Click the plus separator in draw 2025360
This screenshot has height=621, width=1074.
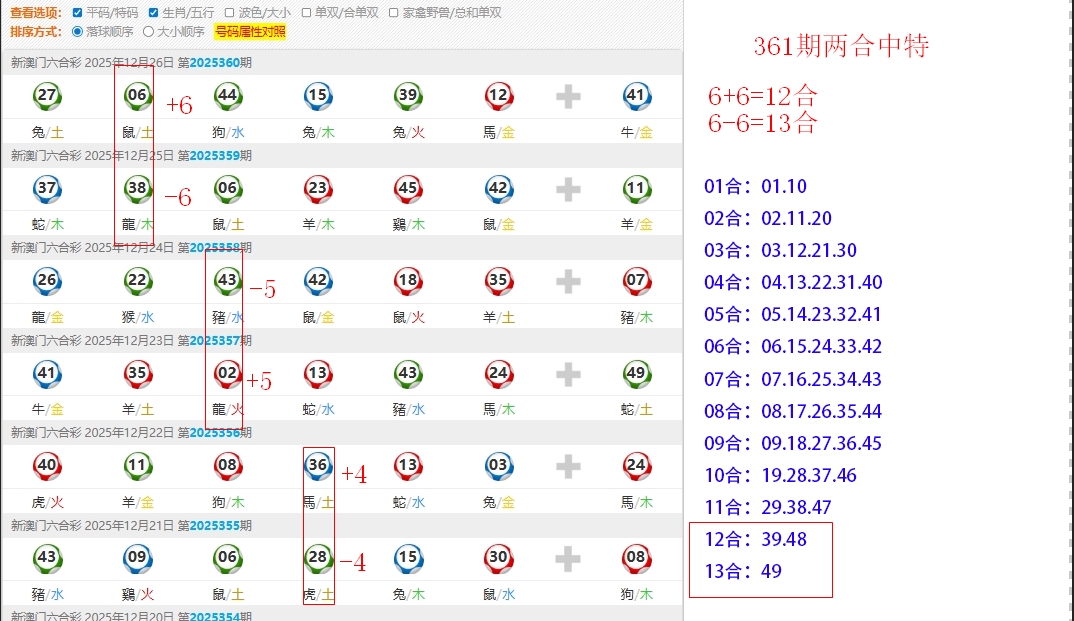[x=568, y=97]
